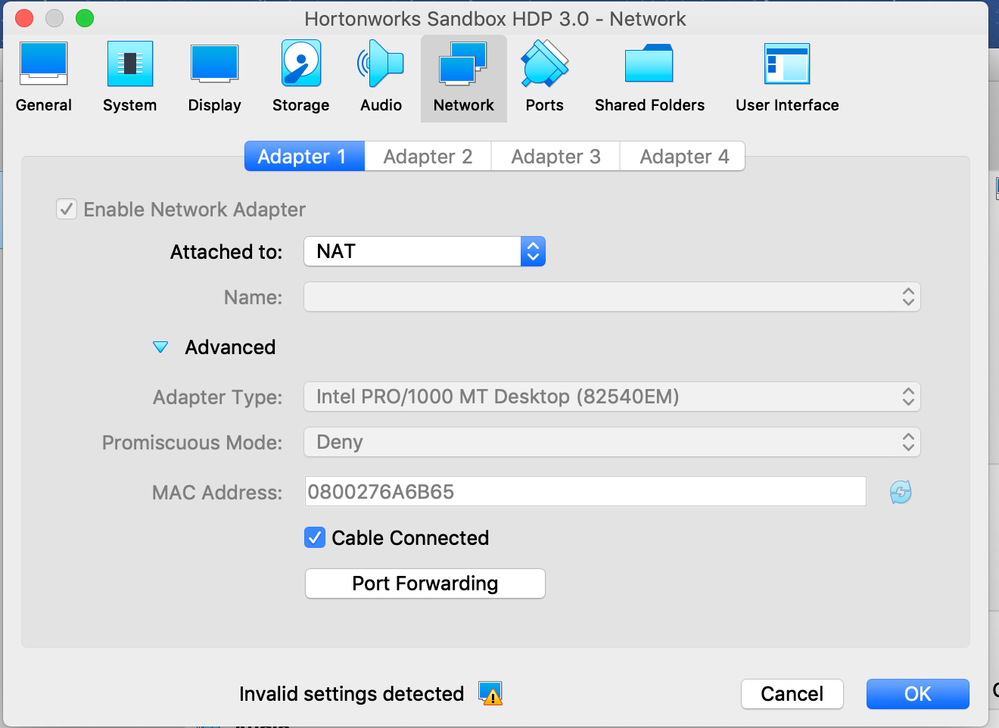This screenshot has height=728, width=999.
Task: Open the User Interface settings
Action: pos(787,77)
